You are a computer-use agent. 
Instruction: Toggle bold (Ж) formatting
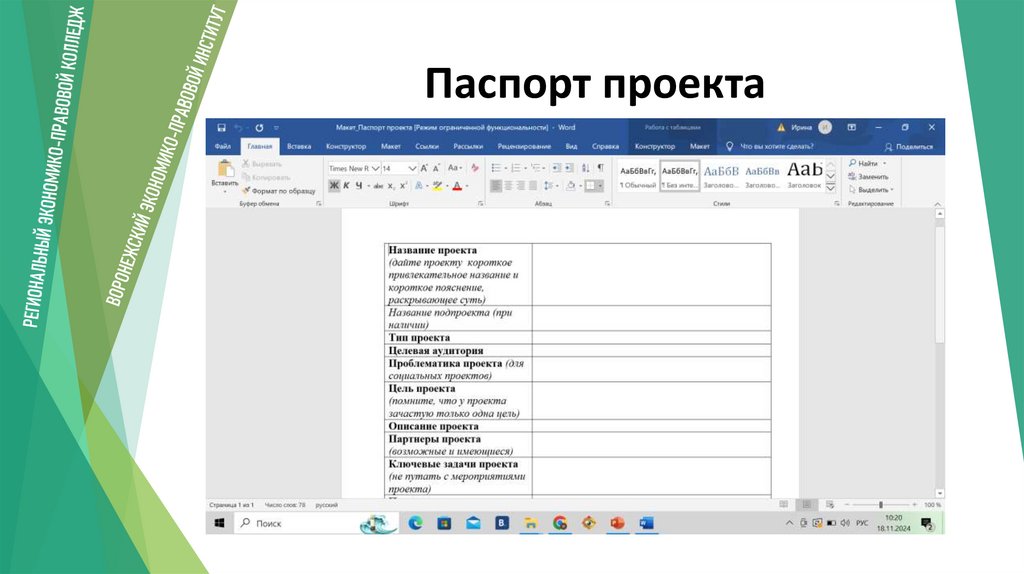333,186
